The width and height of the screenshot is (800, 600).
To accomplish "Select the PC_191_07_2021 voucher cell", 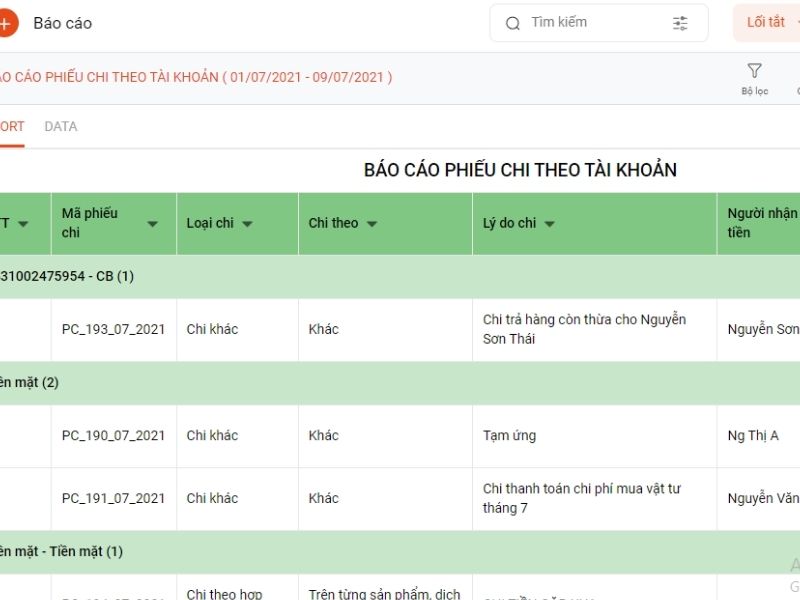I will 113,498.
